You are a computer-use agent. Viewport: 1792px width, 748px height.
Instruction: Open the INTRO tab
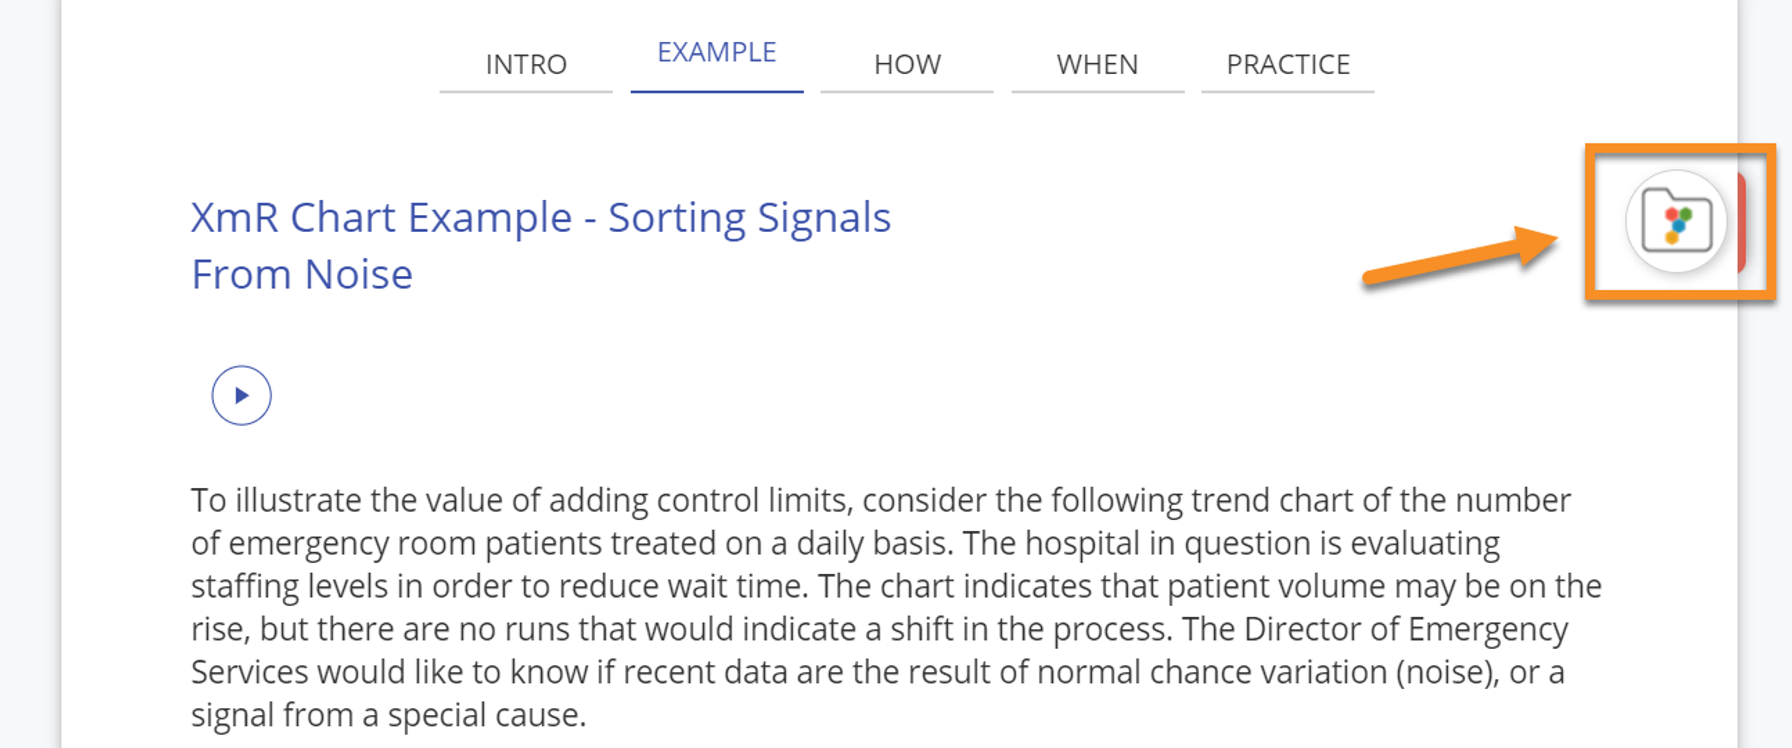pos(526,65)
